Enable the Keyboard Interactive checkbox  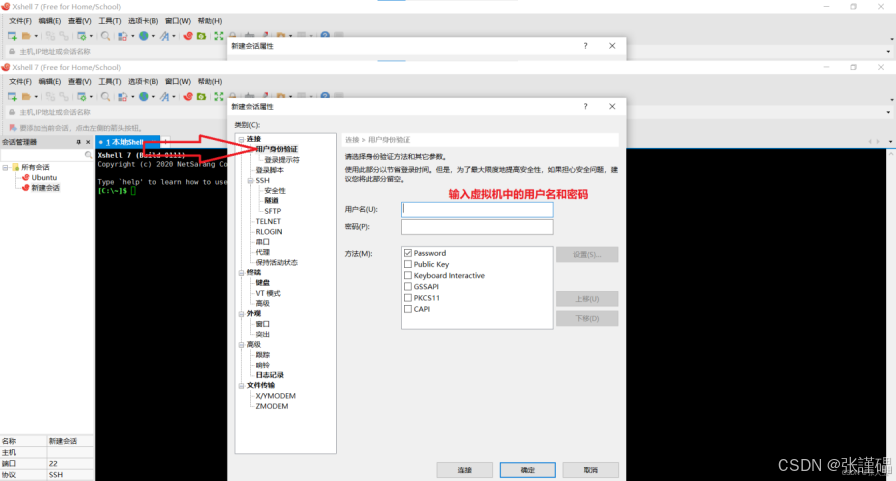click(x=408, y=275)
